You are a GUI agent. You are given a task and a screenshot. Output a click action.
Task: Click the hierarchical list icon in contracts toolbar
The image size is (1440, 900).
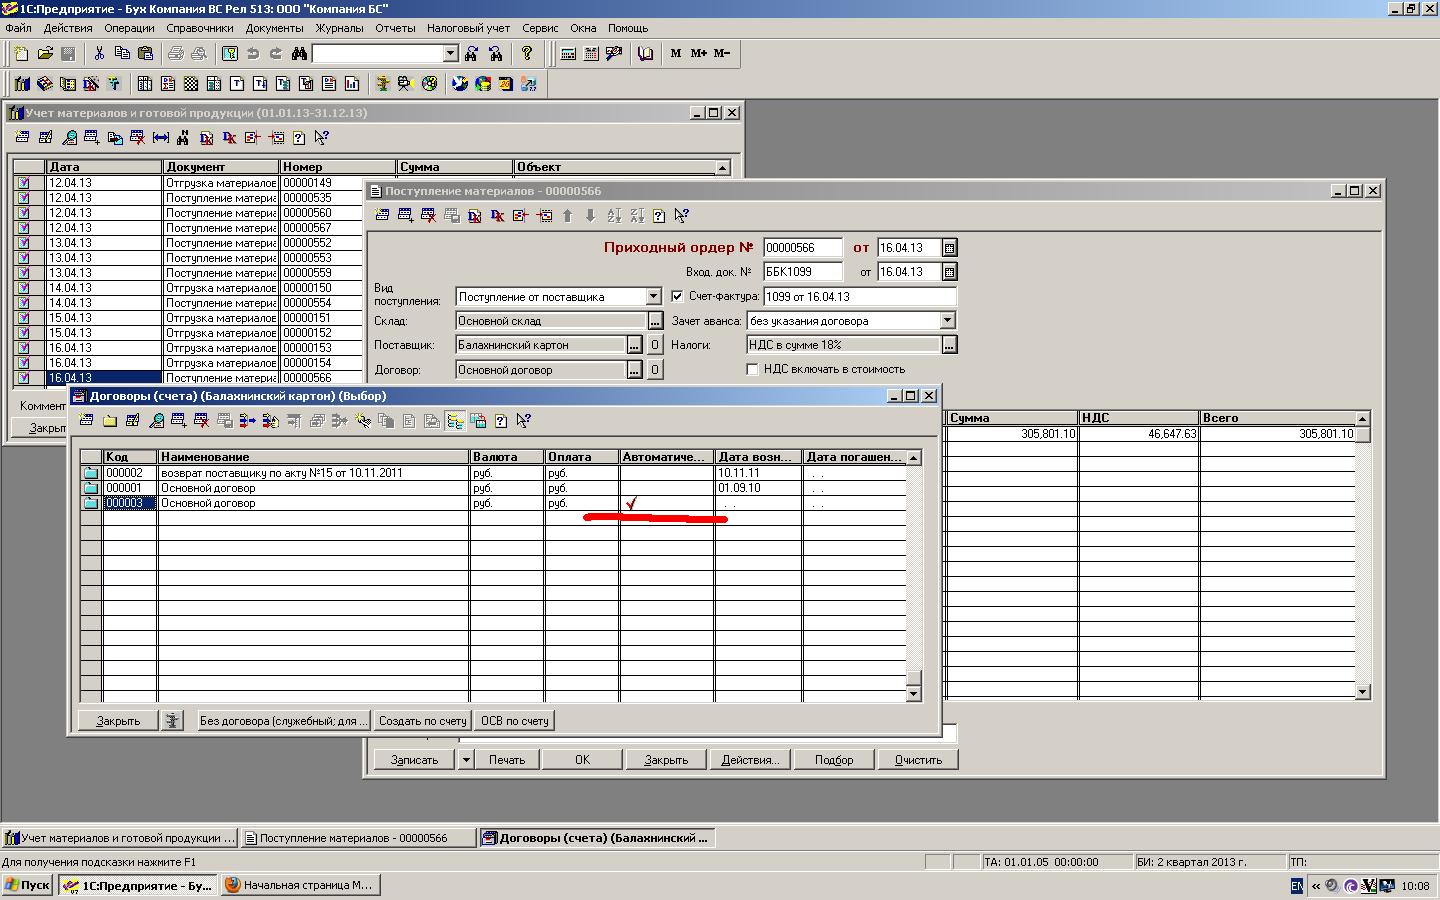(455, 421)
